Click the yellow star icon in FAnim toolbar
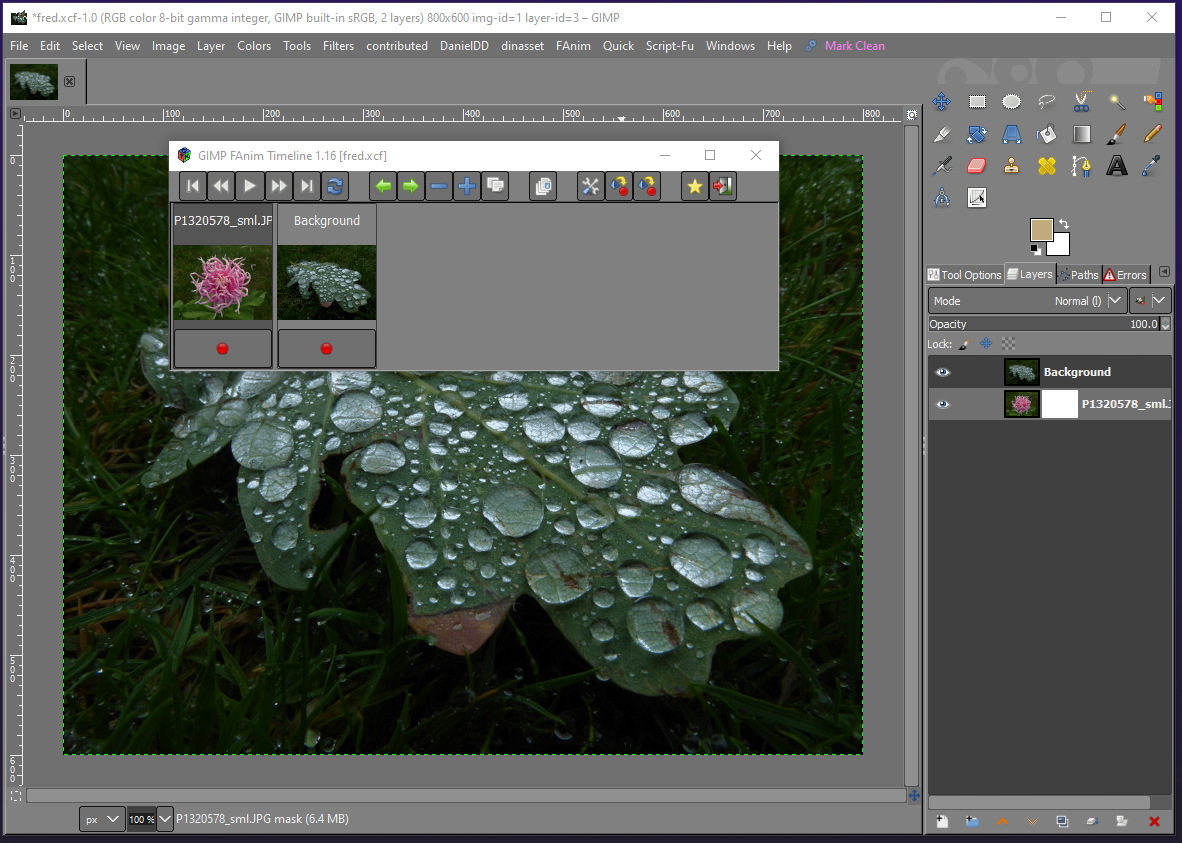The image size is (1182, 843). [x=695, y=186]
